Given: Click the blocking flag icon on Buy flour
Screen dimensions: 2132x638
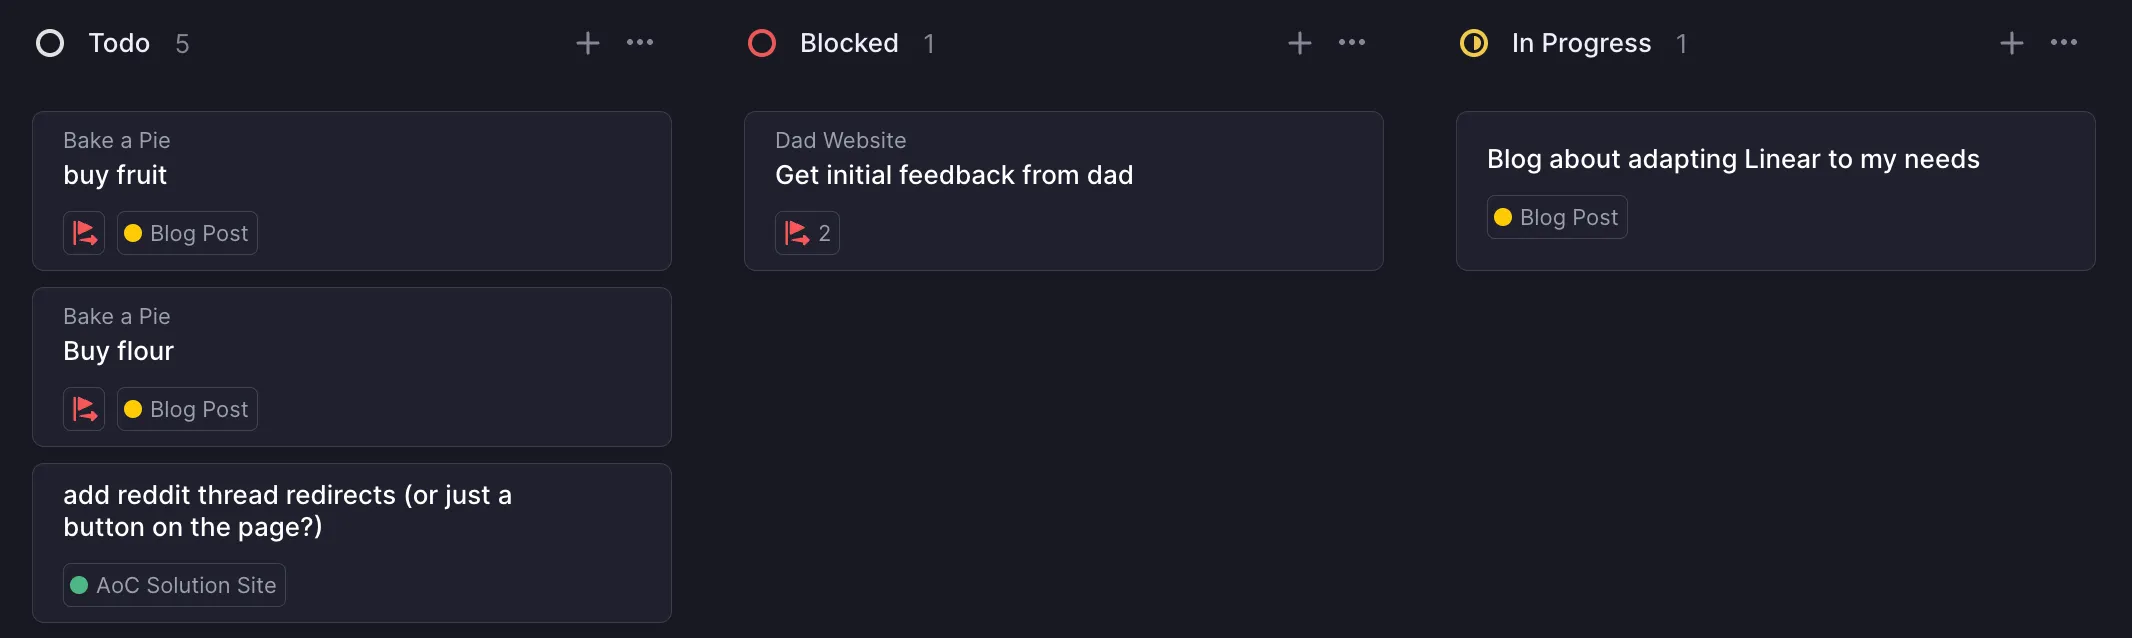Looking at the screenshot, I should [84, 409].
